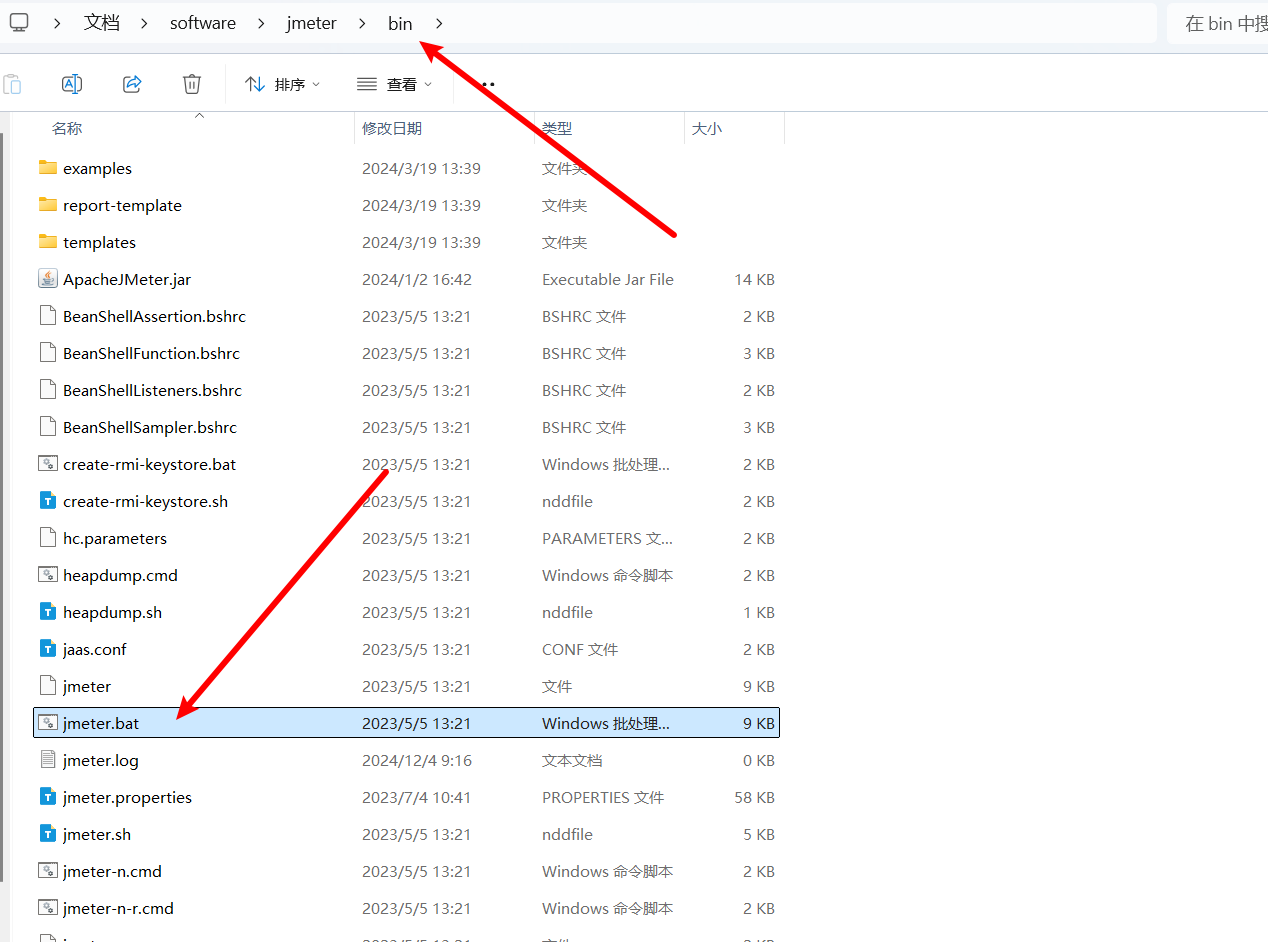Click the create-rmi-keystore.bat batch icon
The image size is (1268, 946).
tap(48, 464)
